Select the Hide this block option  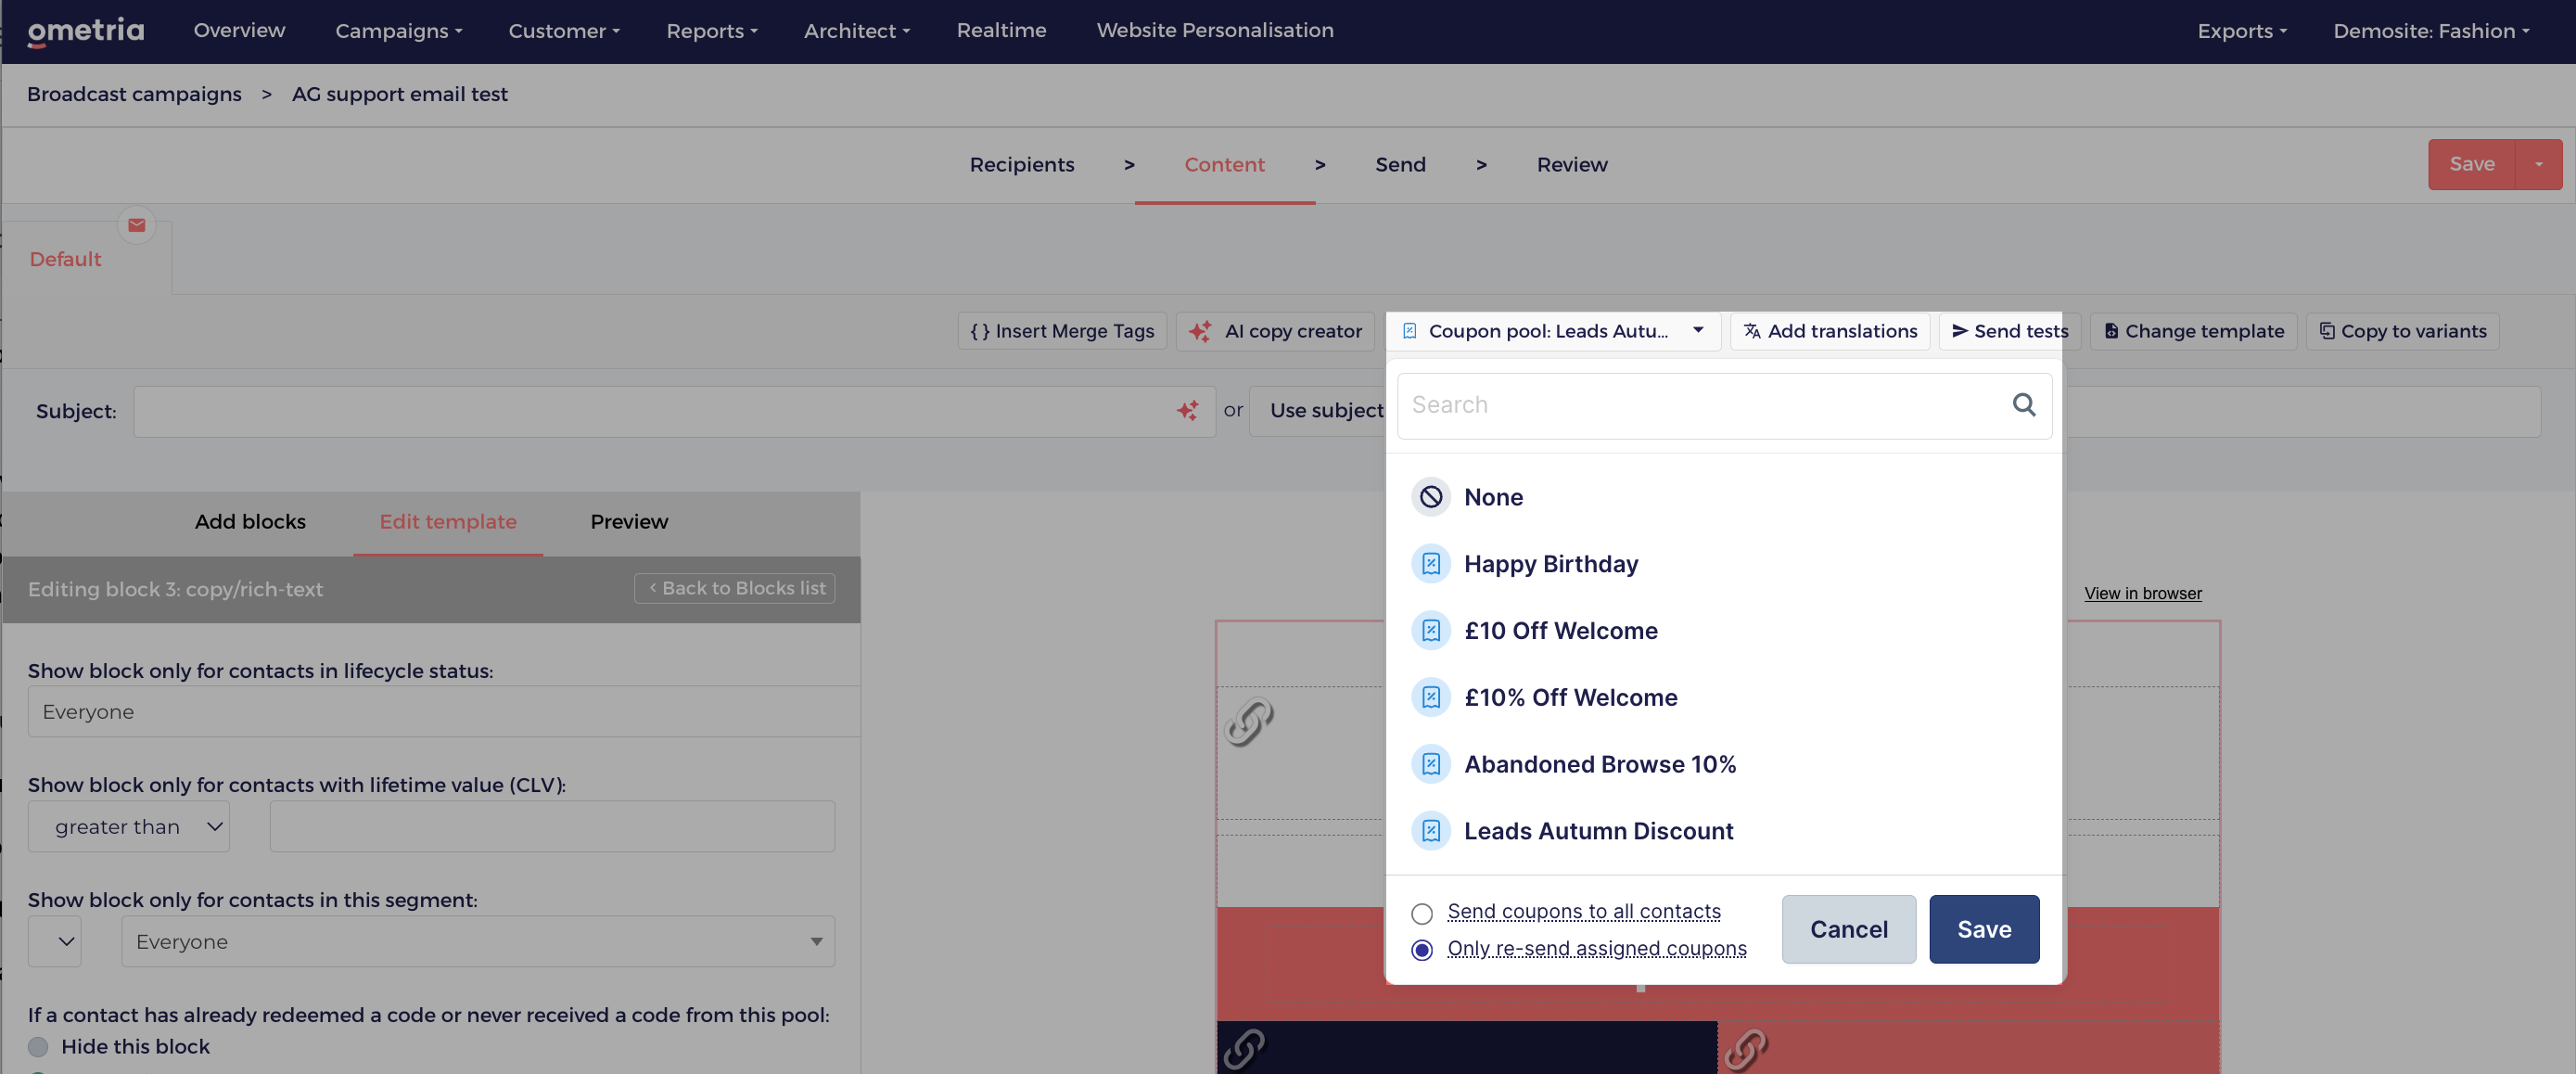[38, 1046]
